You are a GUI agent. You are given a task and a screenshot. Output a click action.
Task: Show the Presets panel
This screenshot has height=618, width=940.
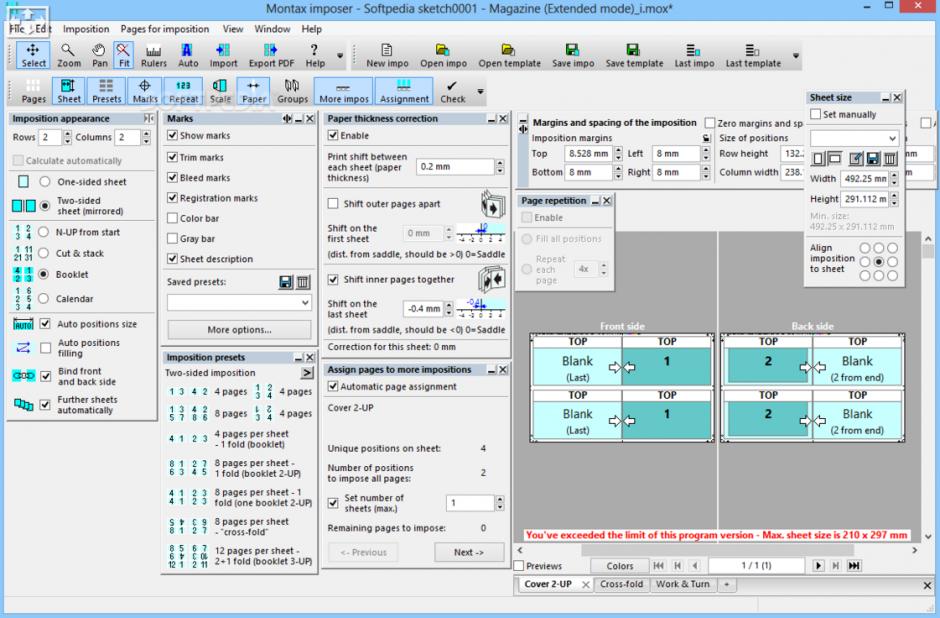pyautogui.click(x=107, y=91)
